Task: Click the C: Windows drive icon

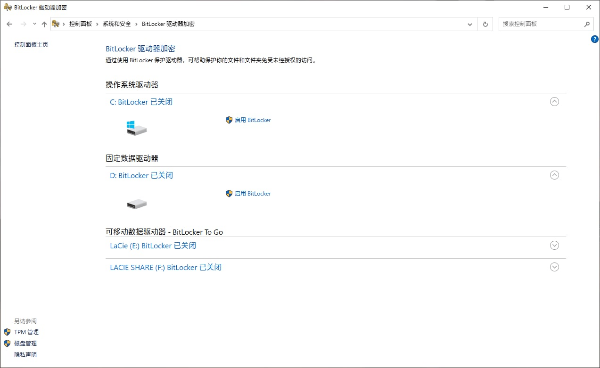Action: pos(136,128)
